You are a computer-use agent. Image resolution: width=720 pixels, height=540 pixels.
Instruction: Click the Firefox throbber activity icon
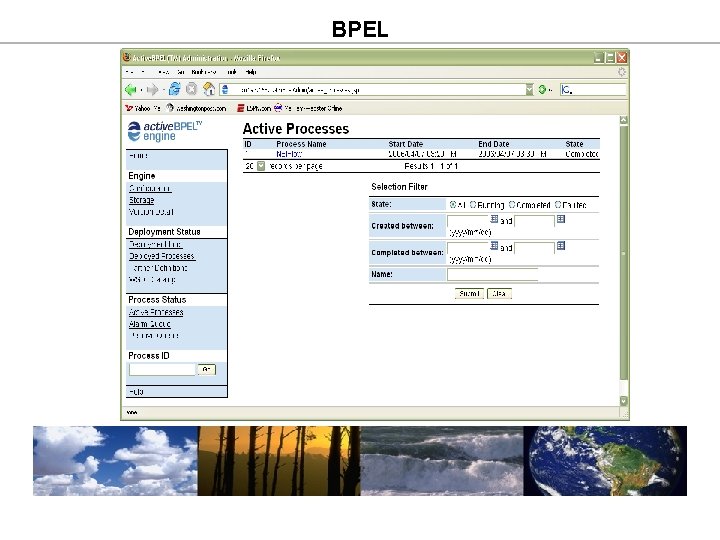tap(622, 72)
